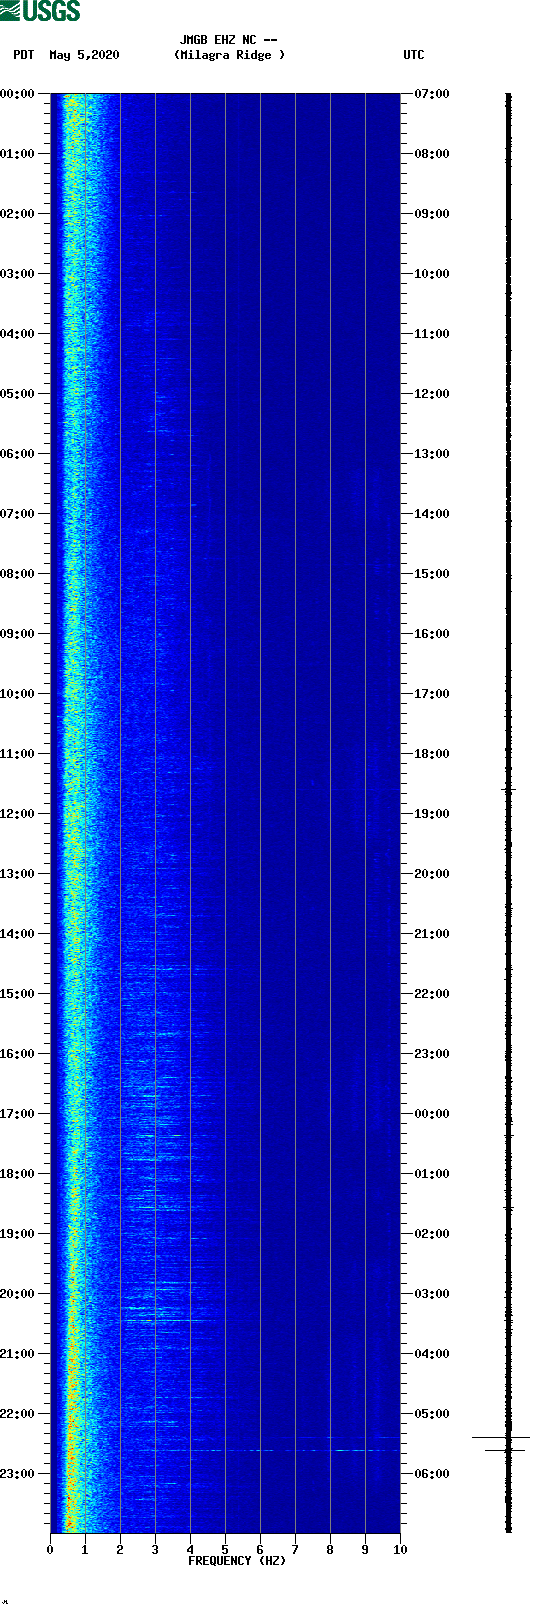Click the 16:00 PDT time label
The width and height of the screenshot is (552, 1613).
point(18,1054)
